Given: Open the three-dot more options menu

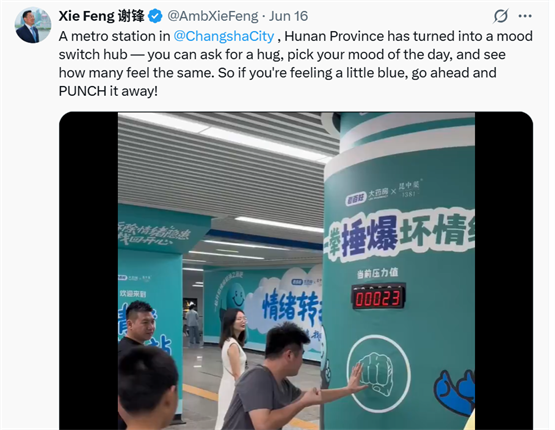Looking at the screenshot, I should (x=525, y=16).
